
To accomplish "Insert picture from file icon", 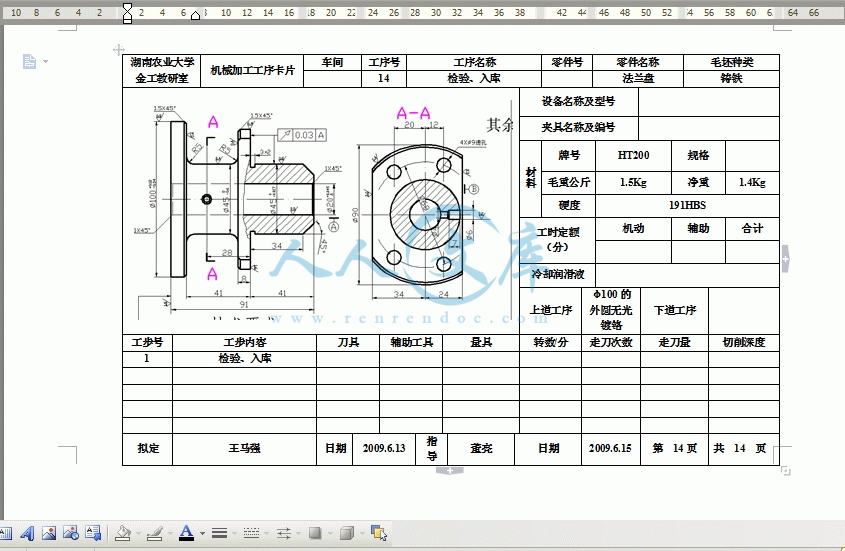I will coord(49,533).
